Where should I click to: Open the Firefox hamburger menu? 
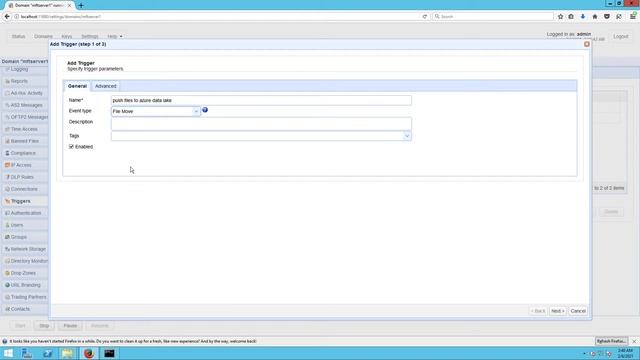632,17
